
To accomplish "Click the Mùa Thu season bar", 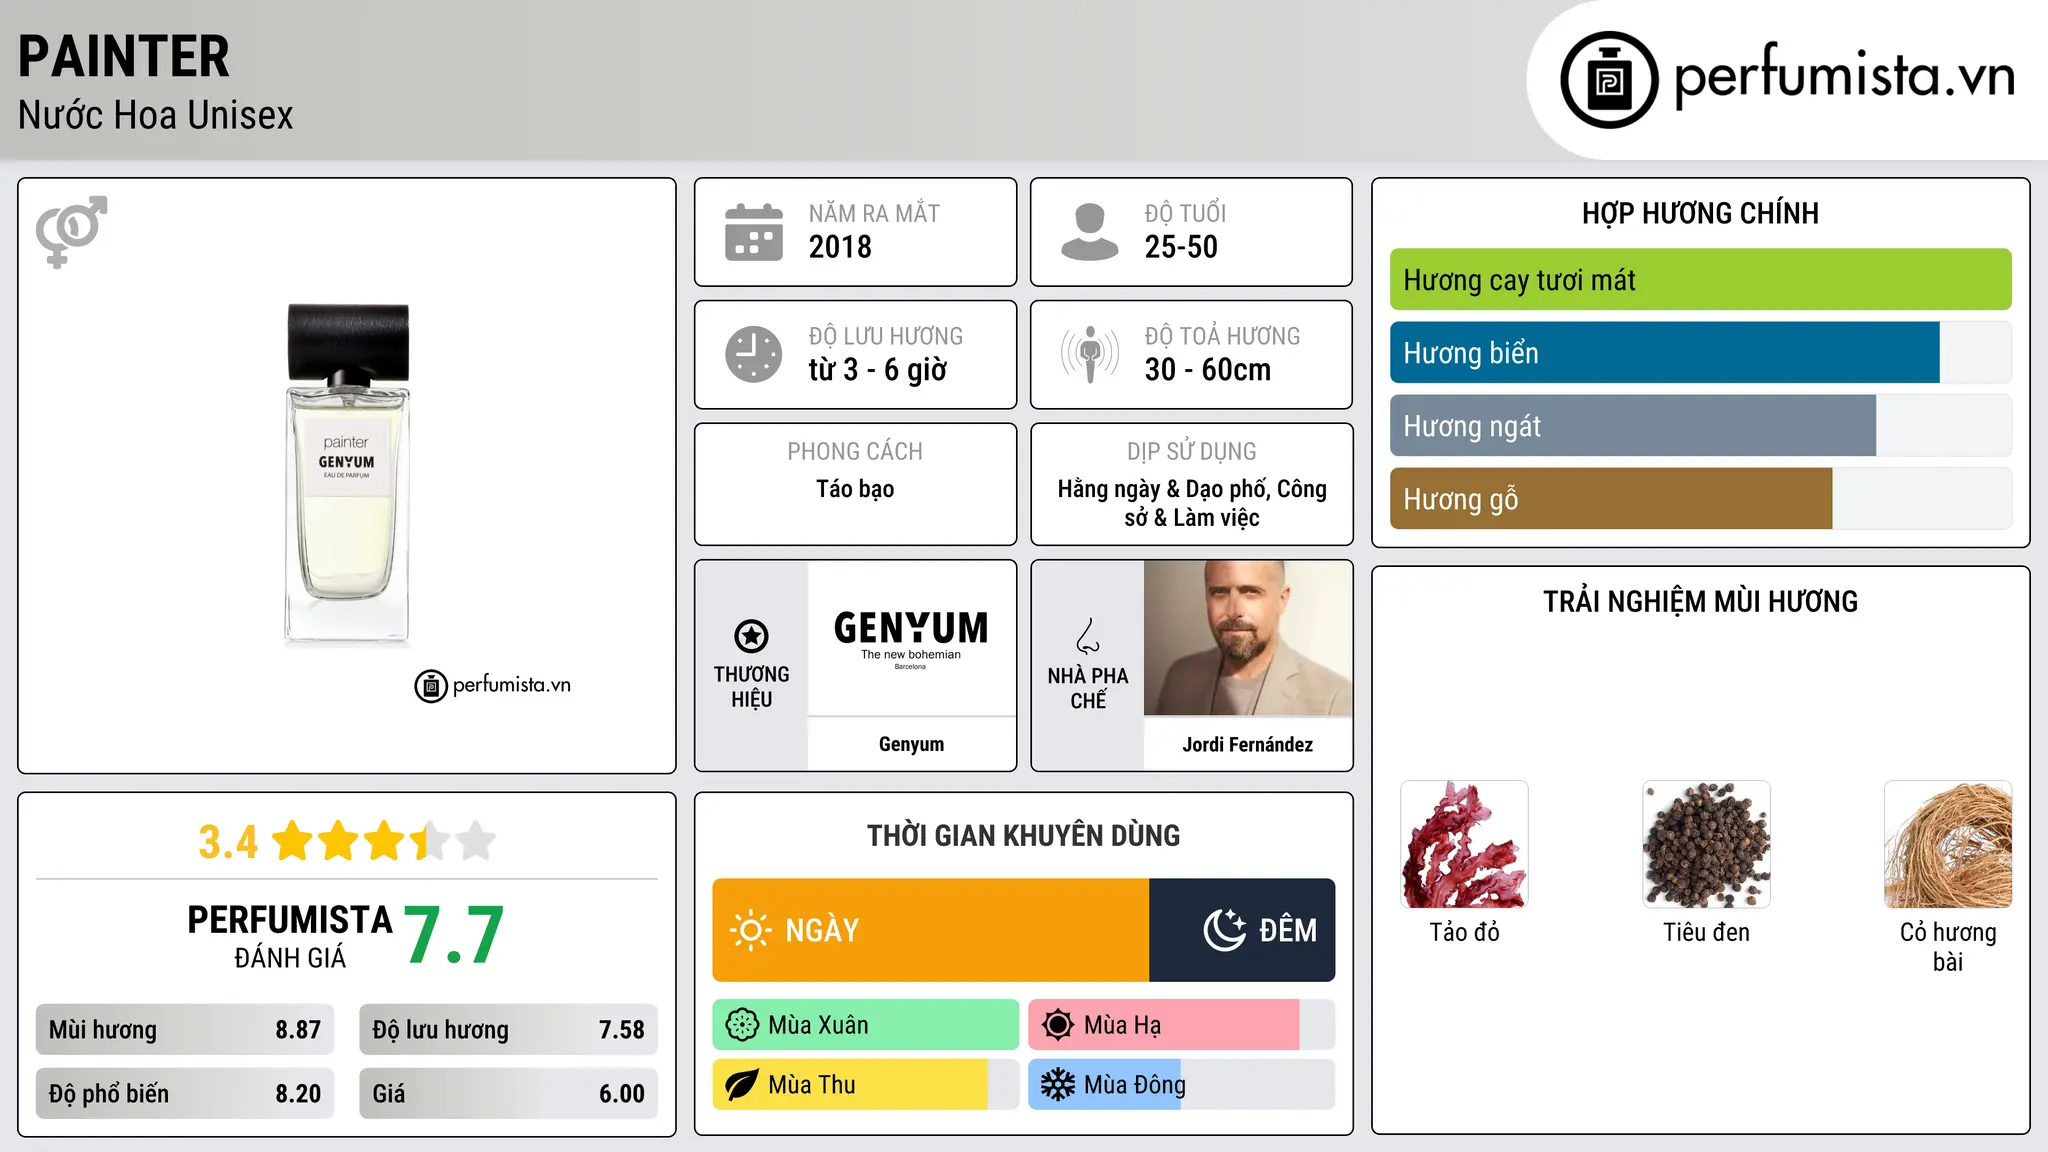I will [865, 1085].
